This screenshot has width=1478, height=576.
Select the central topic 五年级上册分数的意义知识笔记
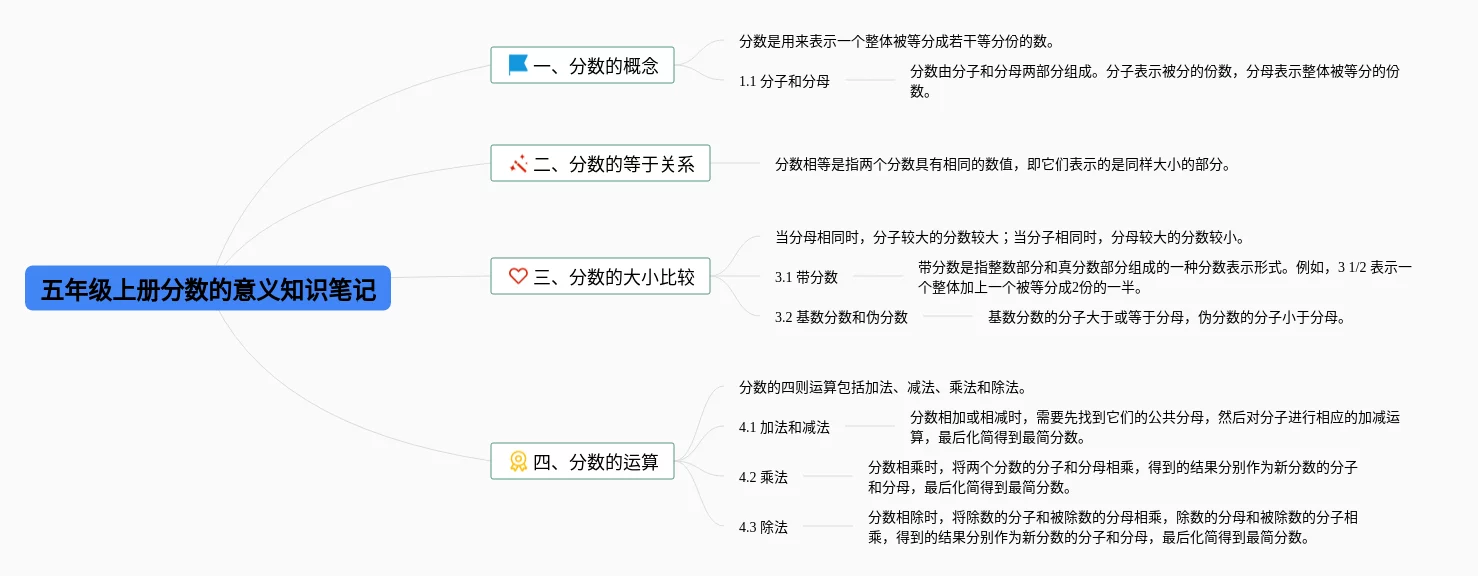(x=208, y=289)
